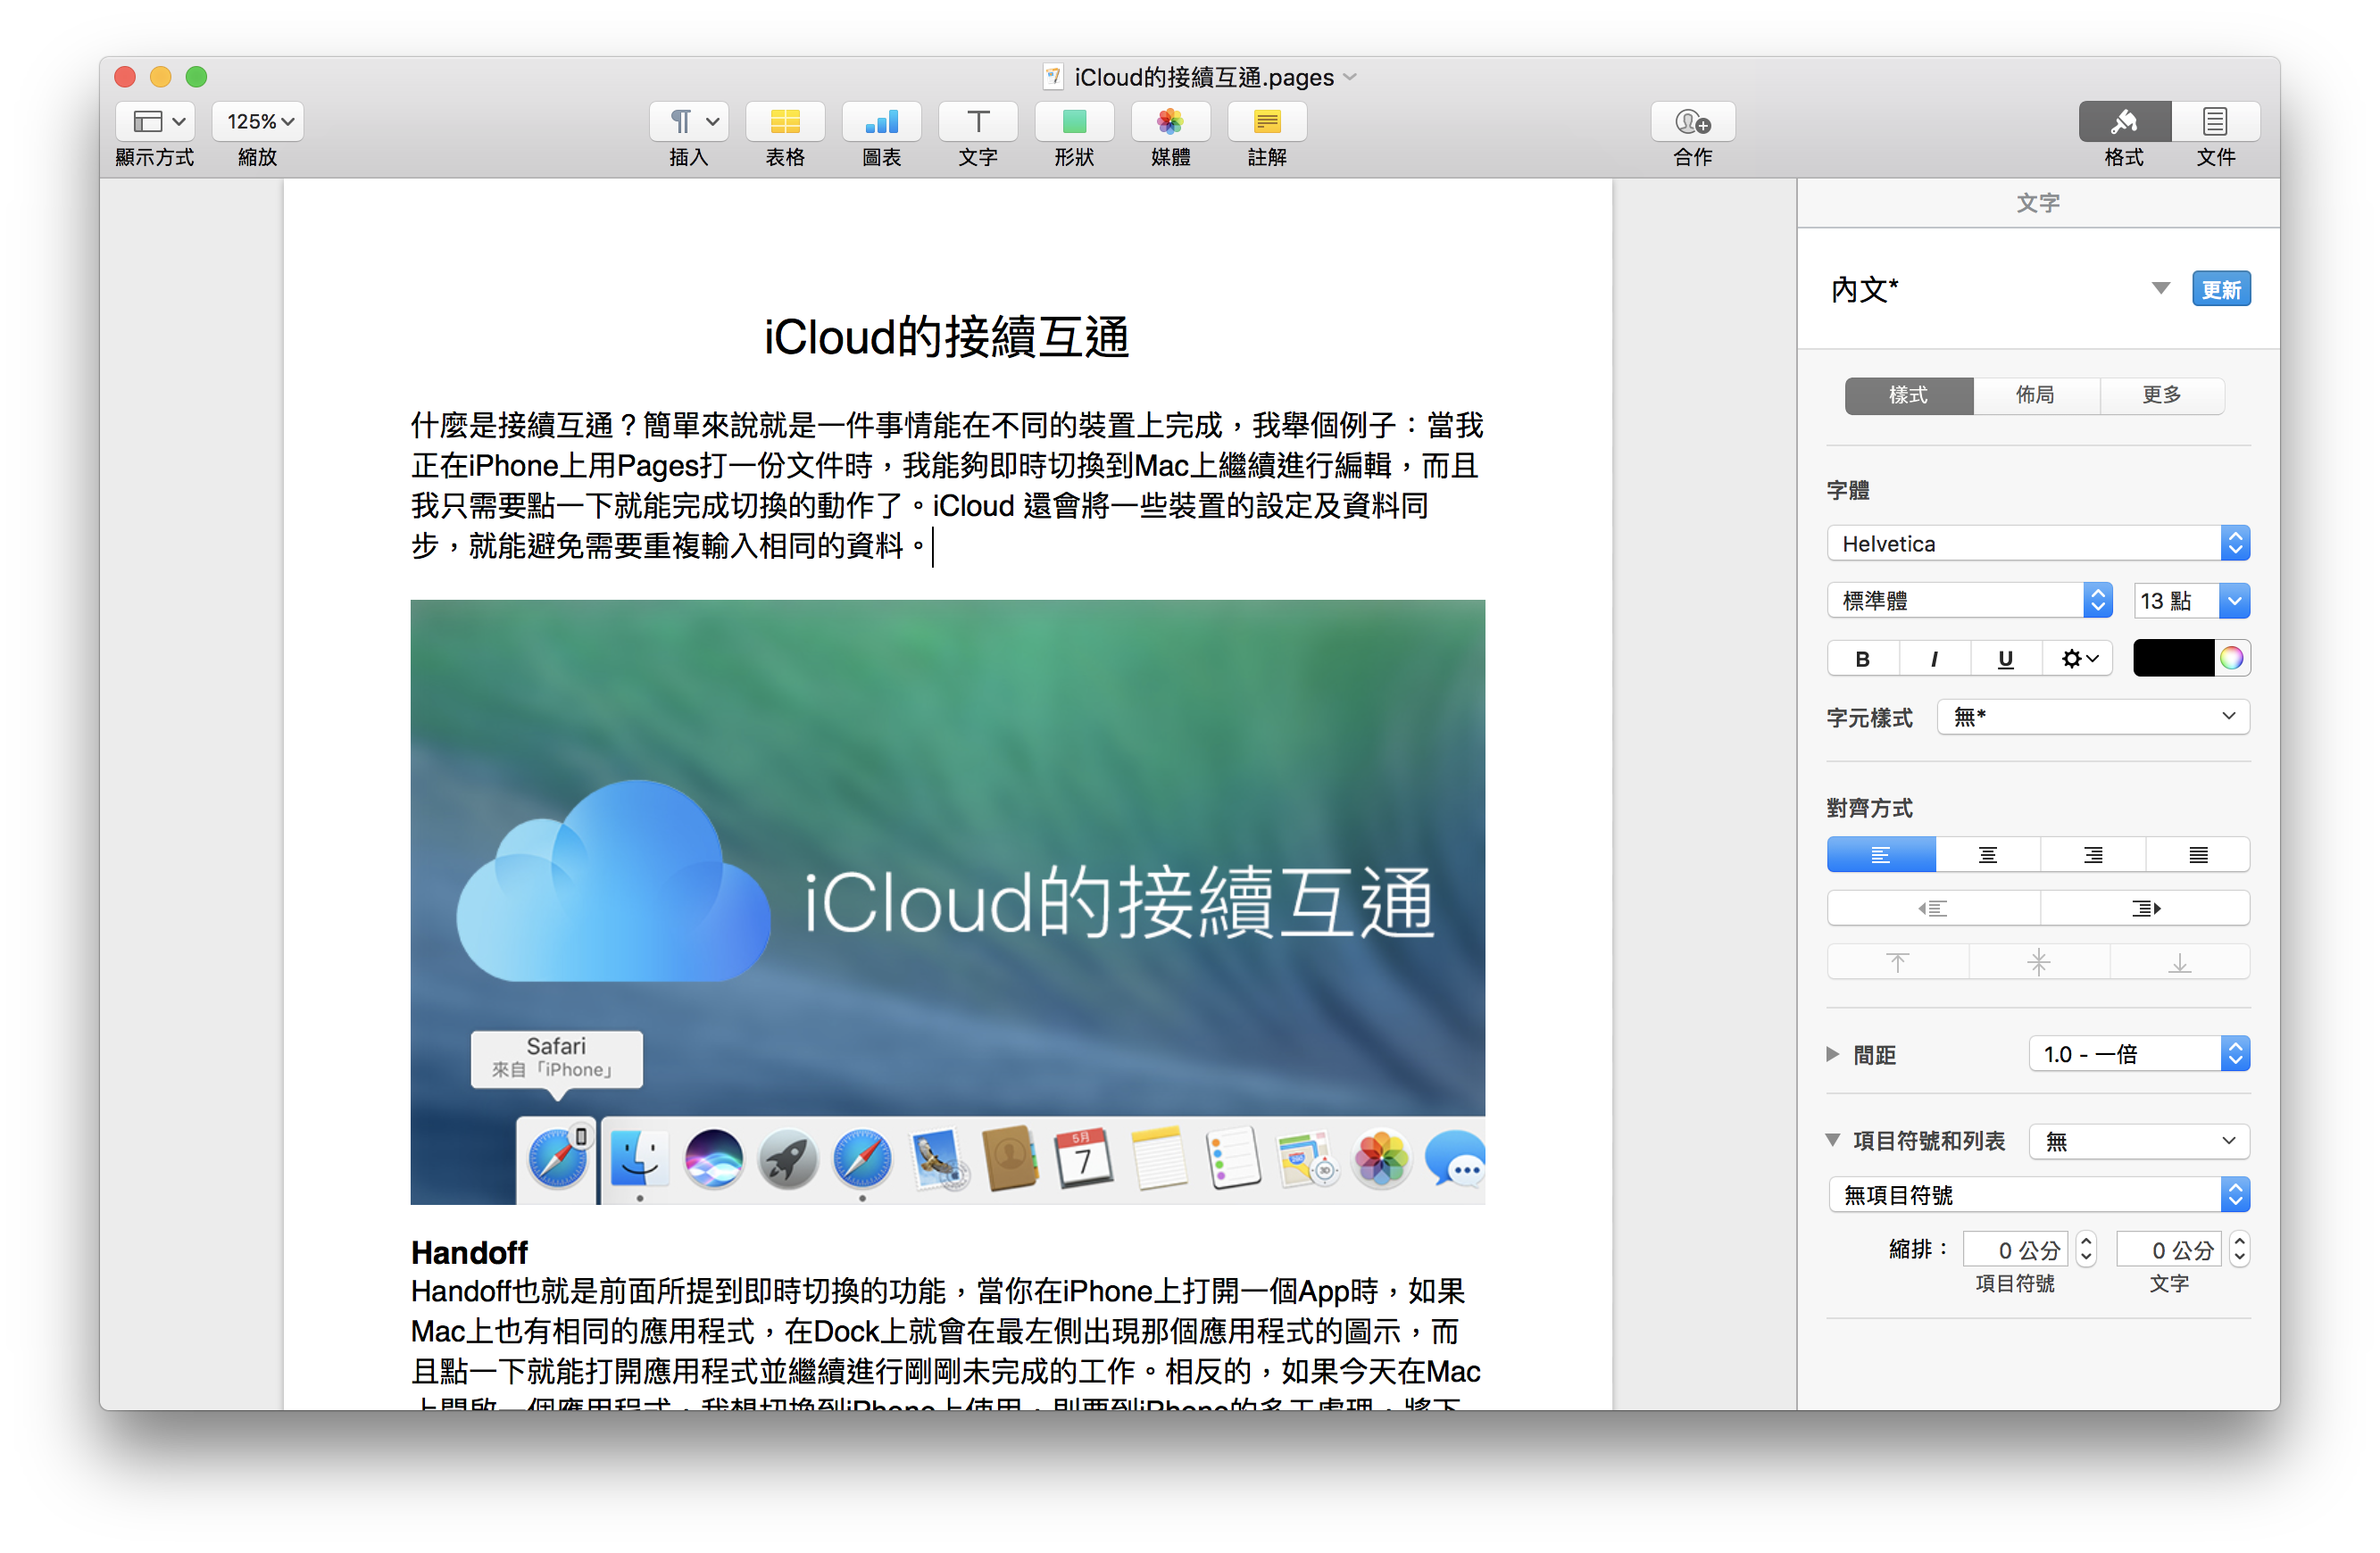This screenshot has height=1553, width=2380.
Task: Align text right
Action: 2093,856
